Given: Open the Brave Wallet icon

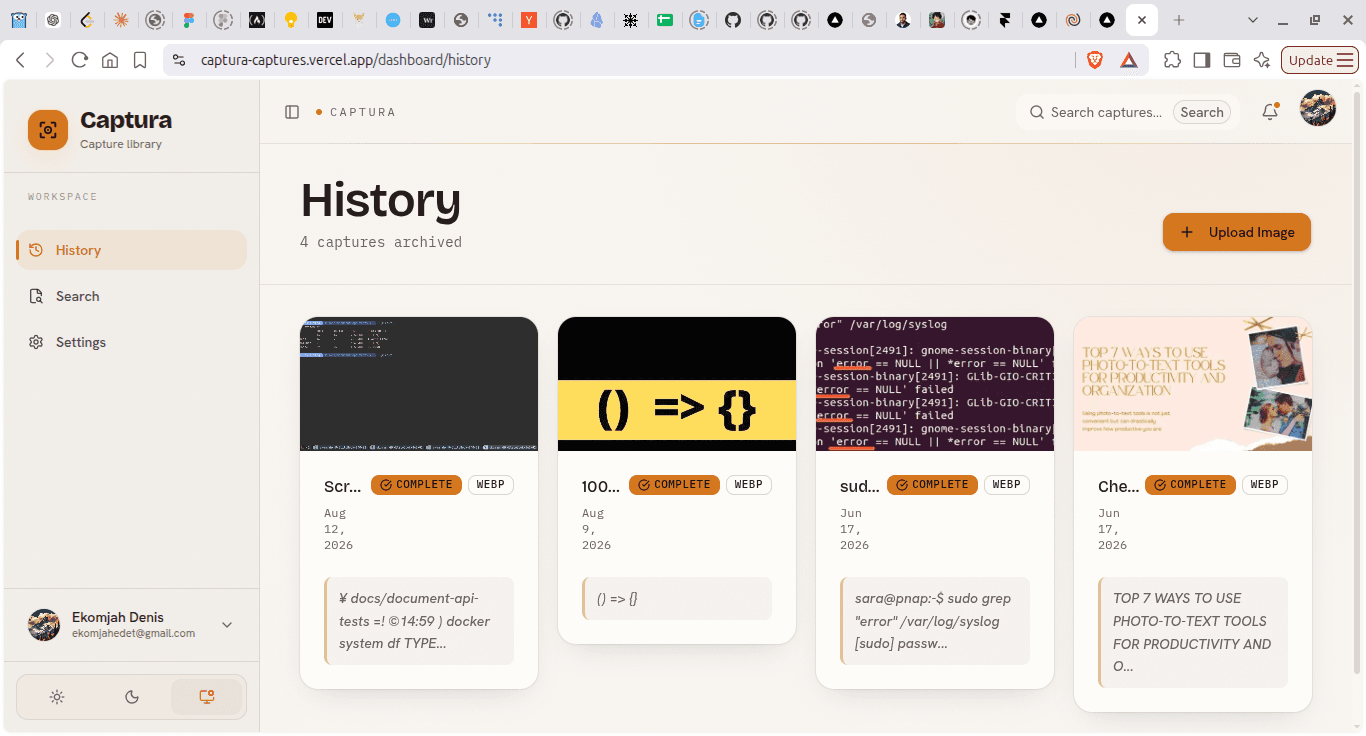Looking at the screenshot, I should (1232, 60).
